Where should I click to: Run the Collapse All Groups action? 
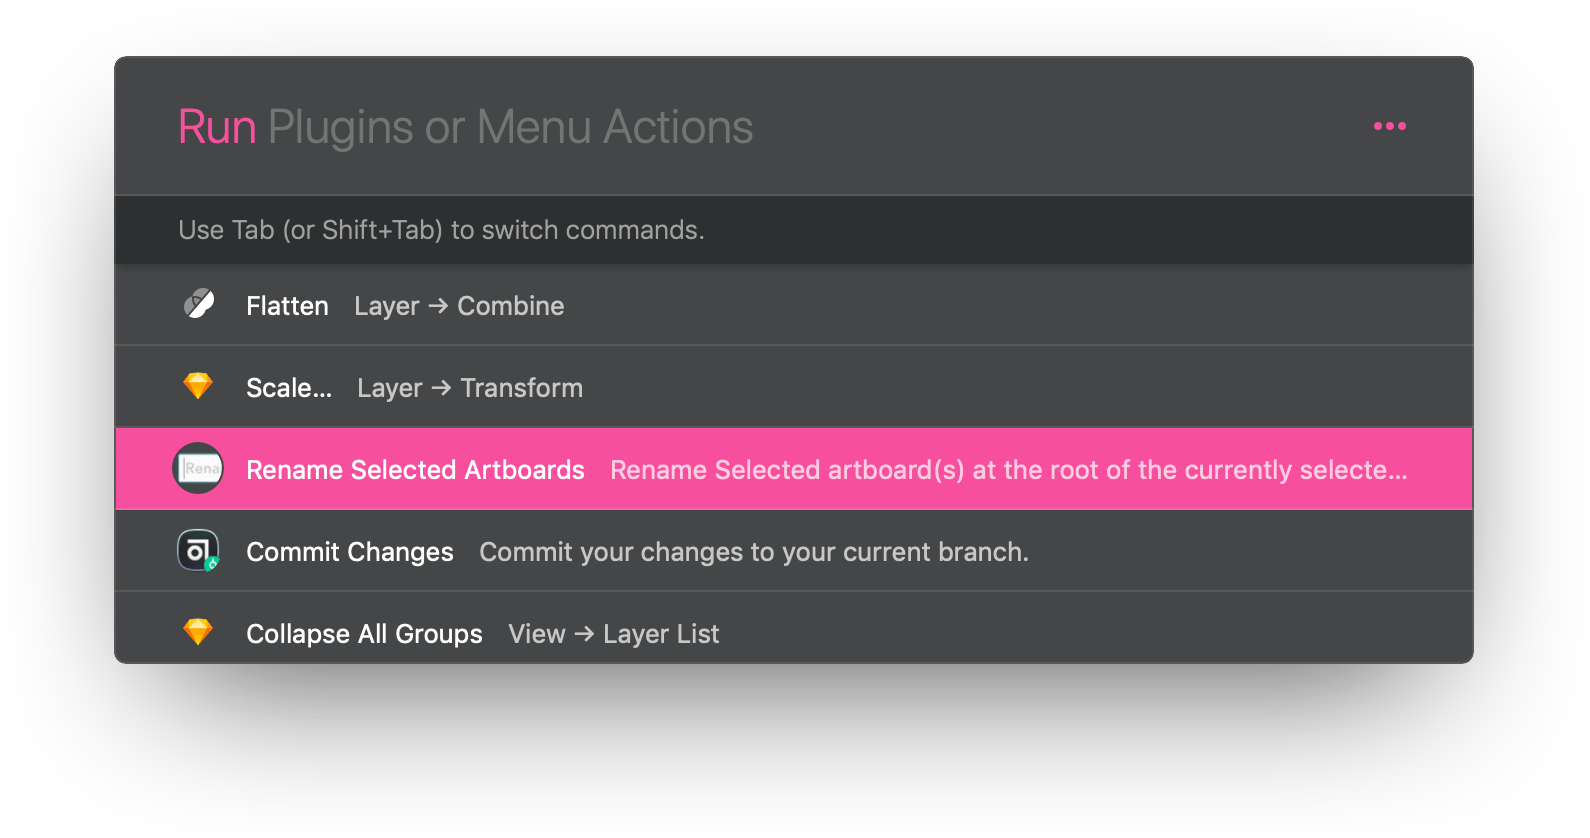[364, 632]
